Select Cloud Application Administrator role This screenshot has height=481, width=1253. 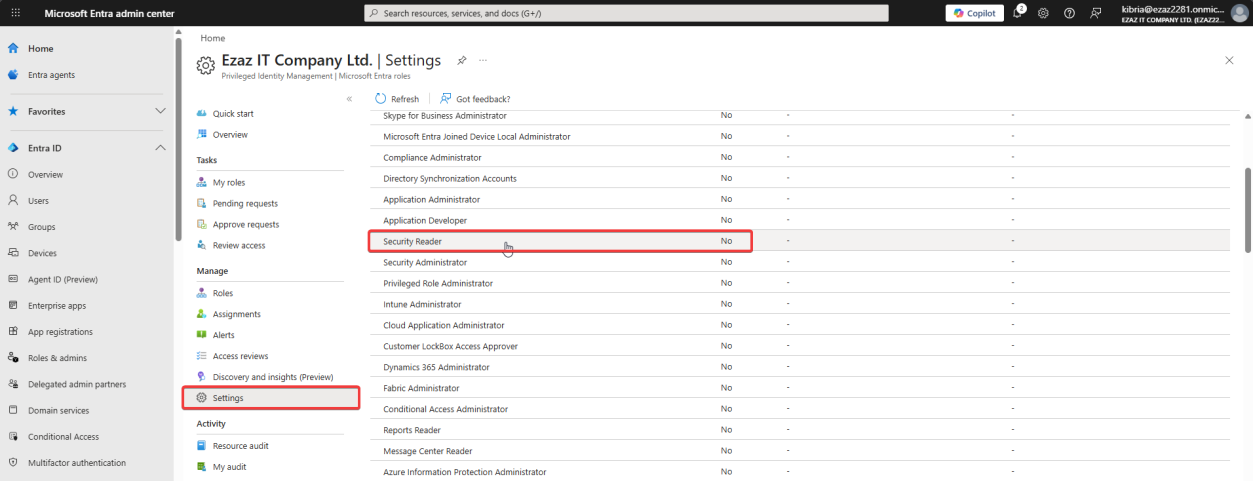[800, 325]
